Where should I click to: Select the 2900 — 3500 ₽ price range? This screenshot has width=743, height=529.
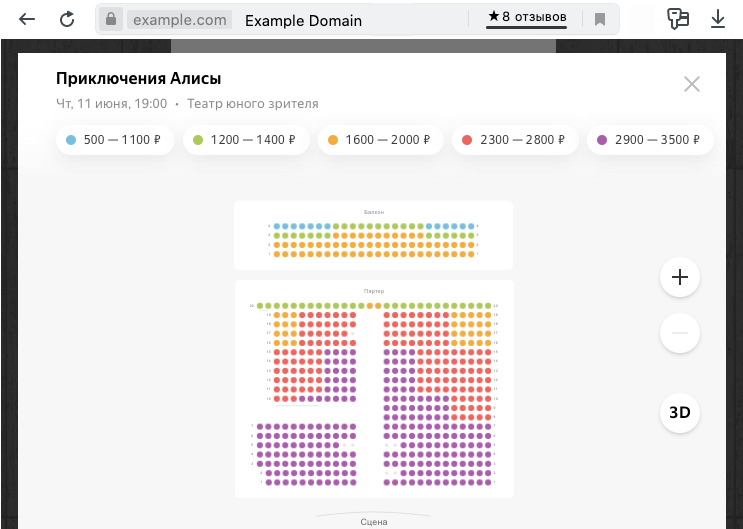coord(650,140)
